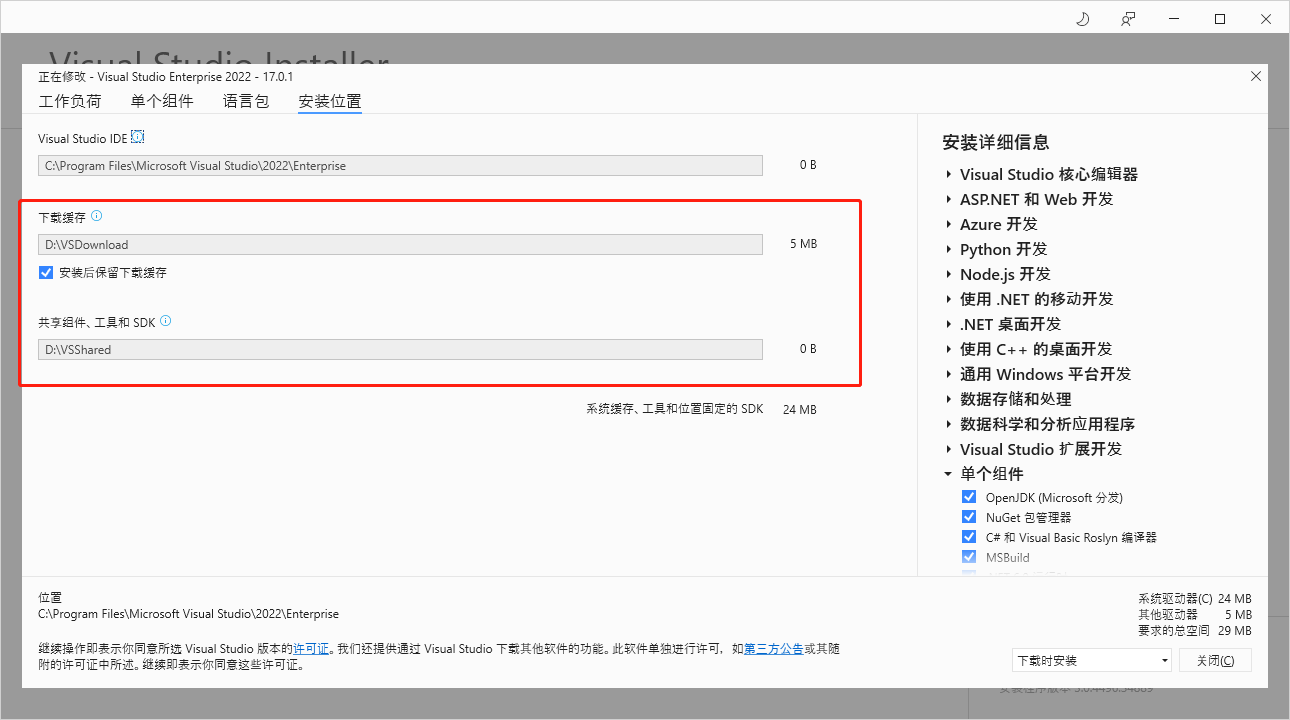Open the 许可证 link
1290x720 pixels.
pyautogui.click(x=311, y=648)
